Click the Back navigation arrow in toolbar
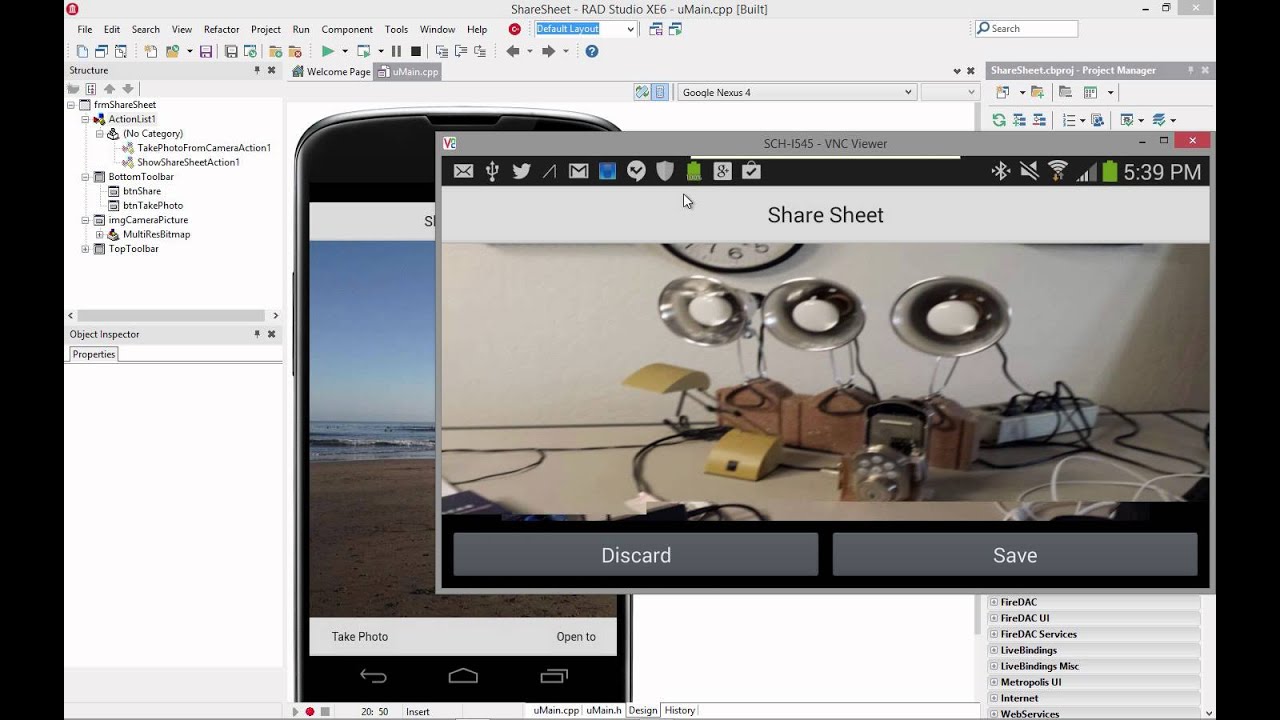Image resolution: width=1280 pixels, height=720 pixels. 513,51
